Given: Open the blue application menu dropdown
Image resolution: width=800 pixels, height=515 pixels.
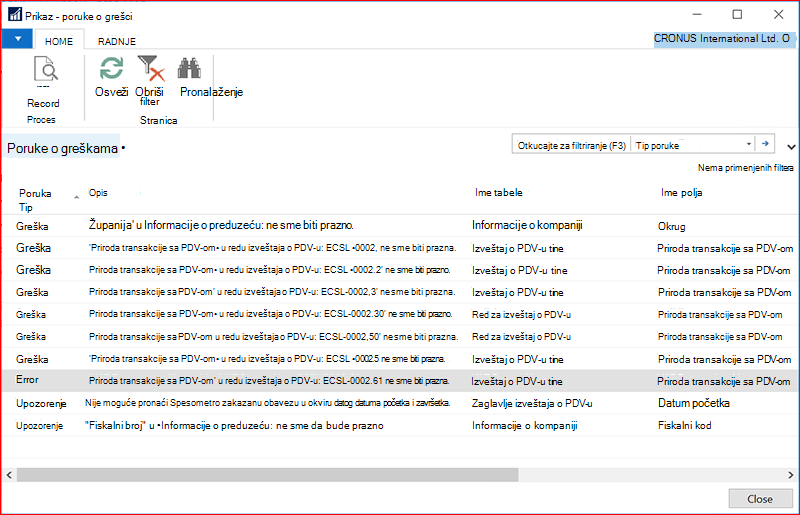Looking at the screenshot, I should coord(17,39).
